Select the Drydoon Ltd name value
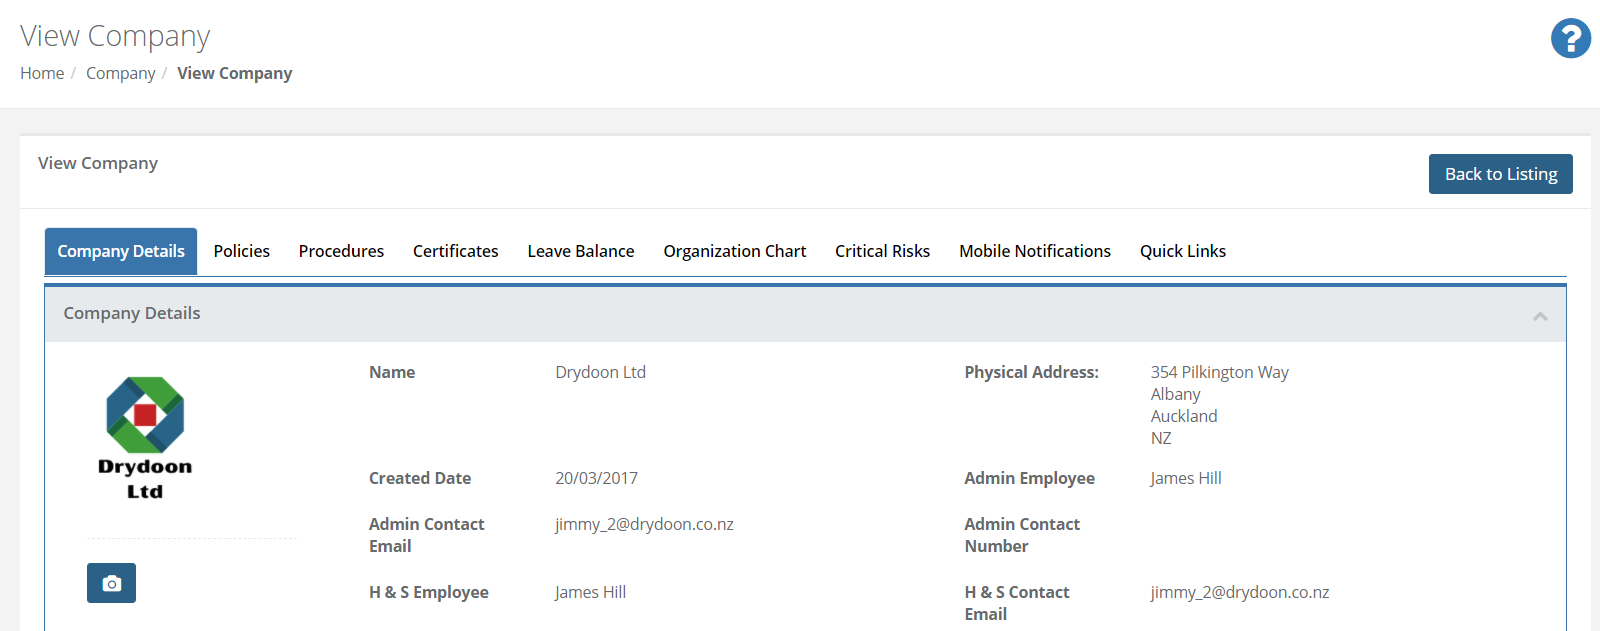The width and height of the screenshot is (1600, 631). click(x=601, y=372)
